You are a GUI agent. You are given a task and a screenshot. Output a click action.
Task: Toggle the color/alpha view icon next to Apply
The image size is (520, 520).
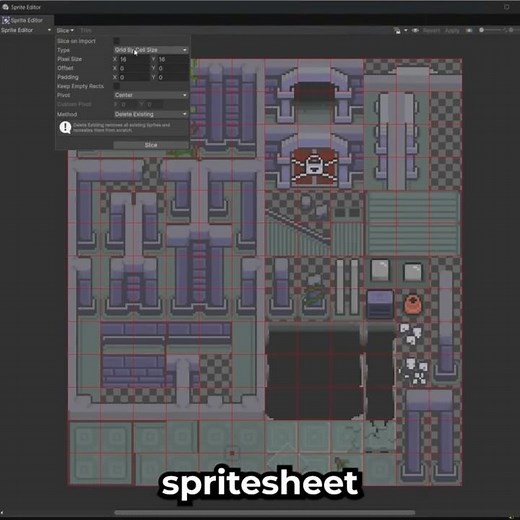tap(469, 30)
